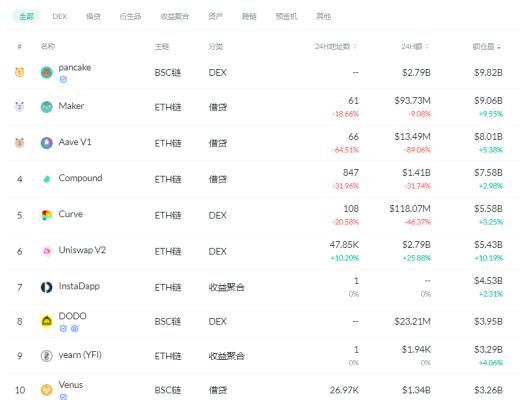Open the Maker project link
The height and width of the screenshot is (400, 520).
coord(71,106)
